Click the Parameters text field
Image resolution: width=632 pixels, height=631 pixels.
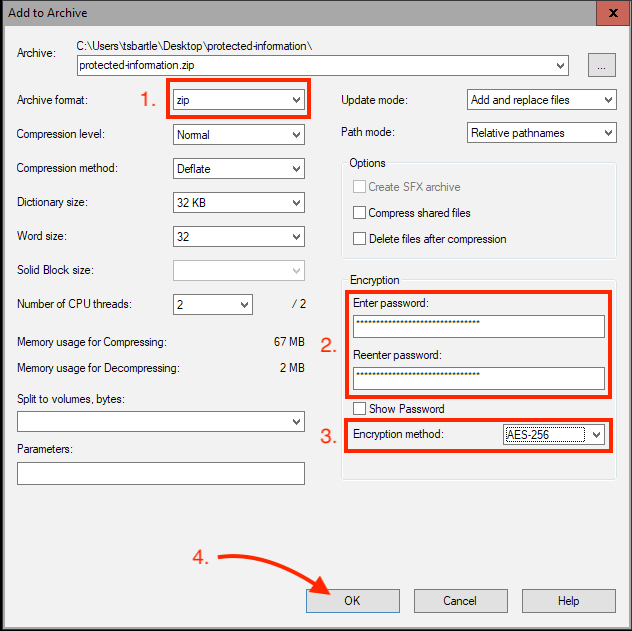coord(161,473)
